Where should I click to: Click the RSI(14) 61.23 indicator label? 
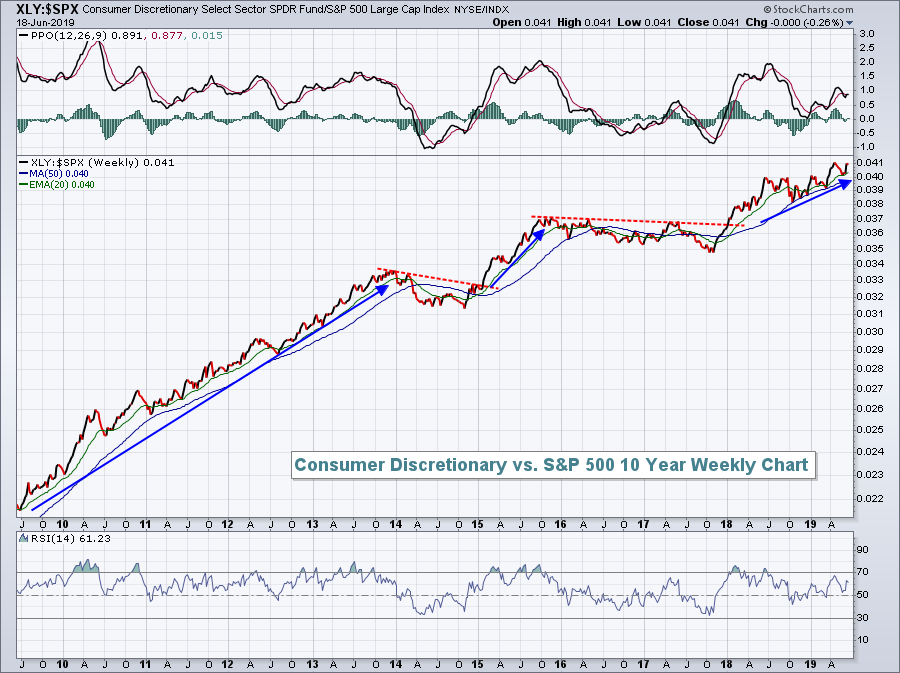[70, 539]
